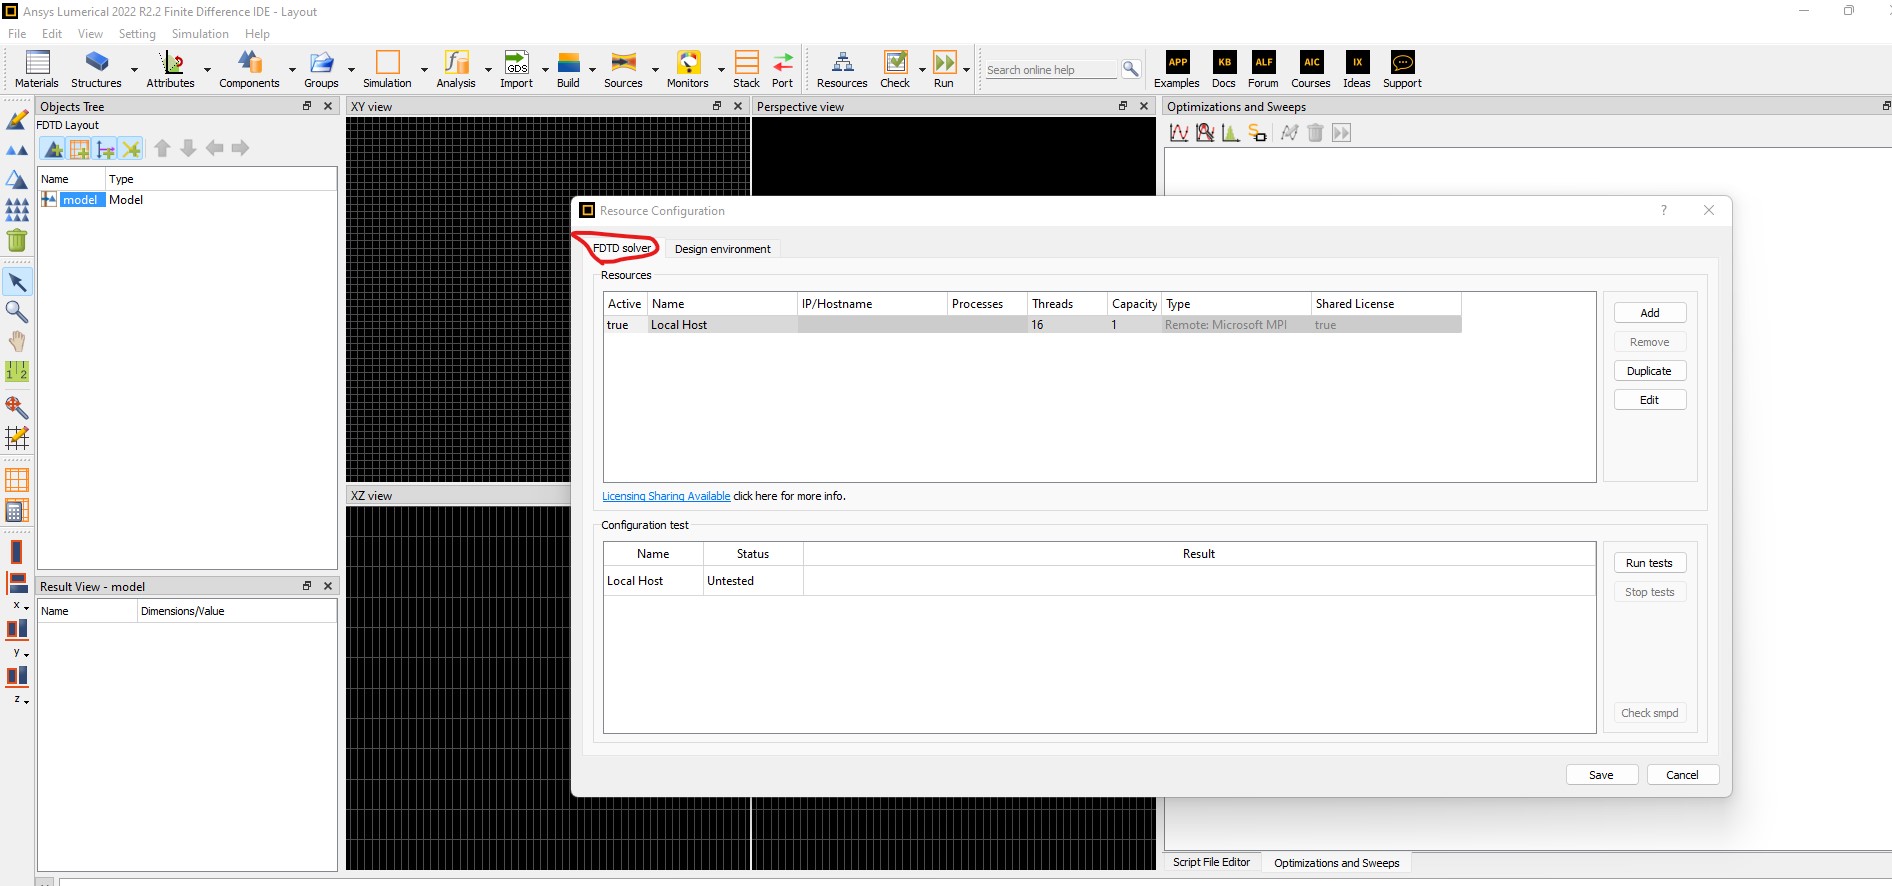Screen dimensions: 1892x886
Task: Open the Materials database icon
Action: (37, 64)
